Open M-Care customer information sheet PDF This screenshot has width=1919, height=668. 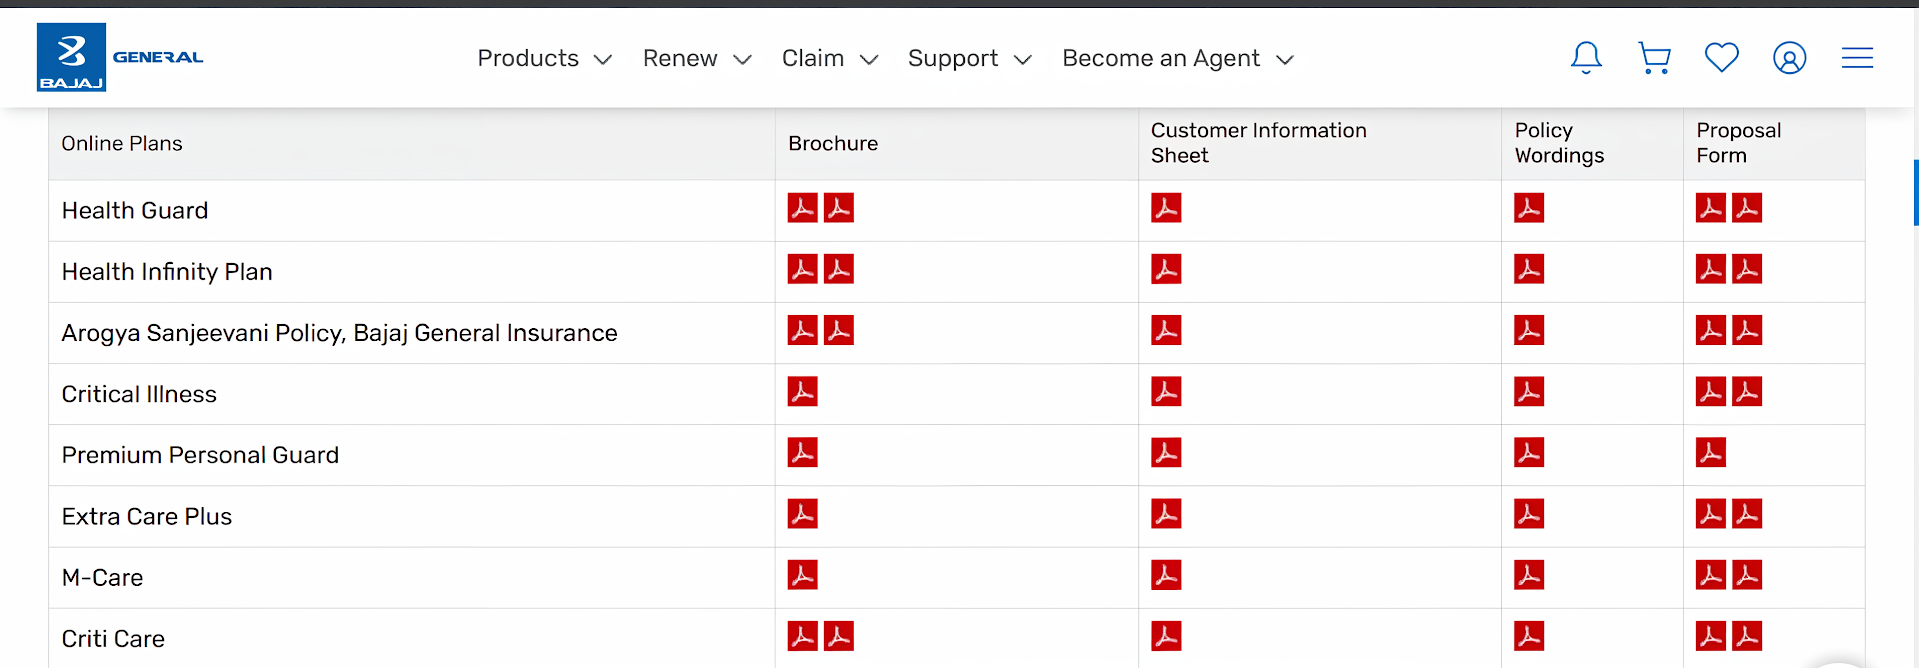coord(1166,575)
